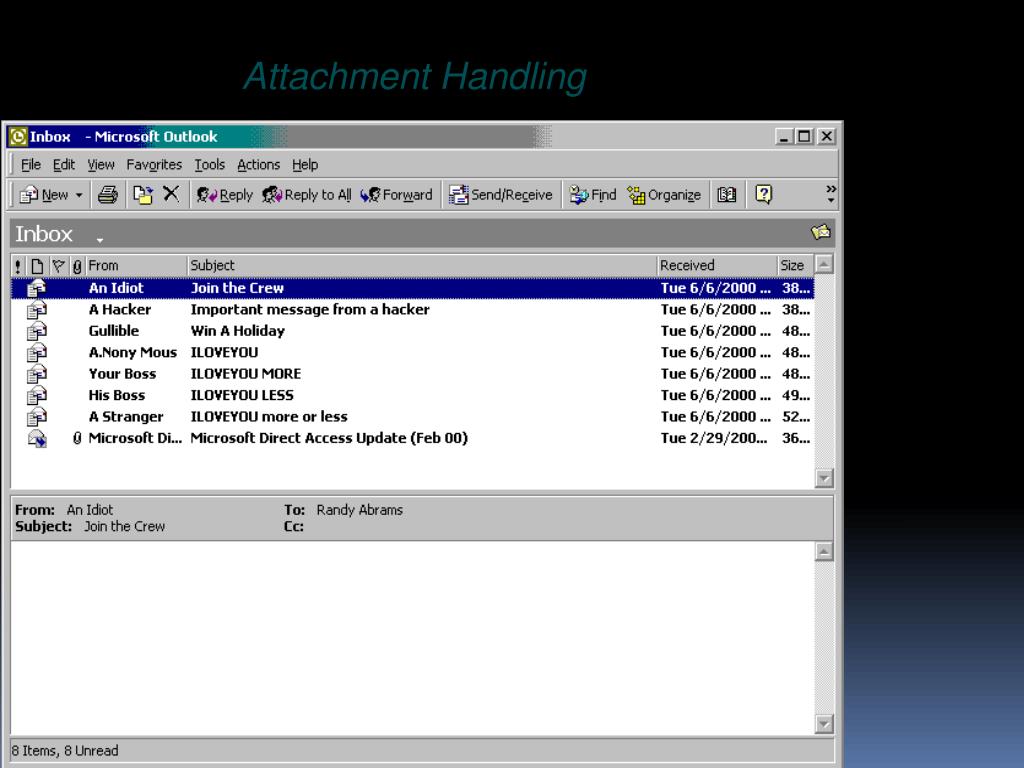Viewport: 1024px width, 768px height.
Task: Sort by the Attachment paperclip column header
Action: 77,266
